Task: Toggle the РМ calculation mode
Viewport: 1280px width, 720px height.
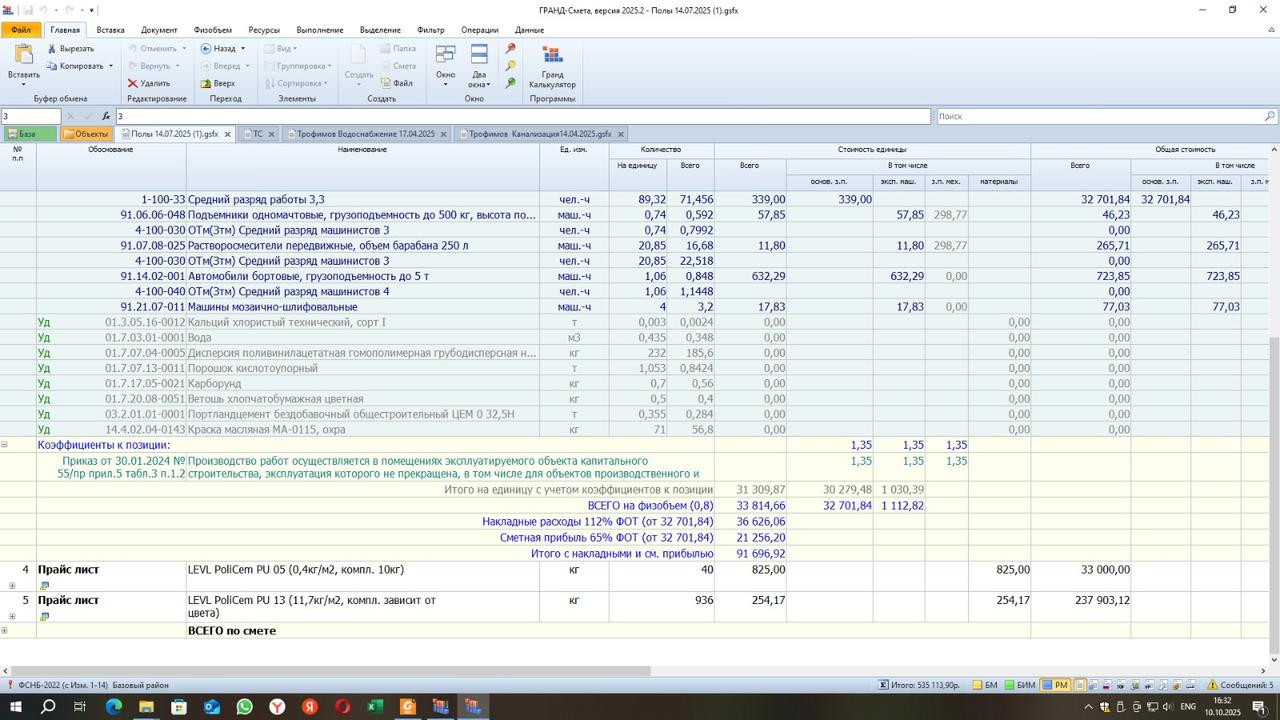Action: coord(1055,685)
